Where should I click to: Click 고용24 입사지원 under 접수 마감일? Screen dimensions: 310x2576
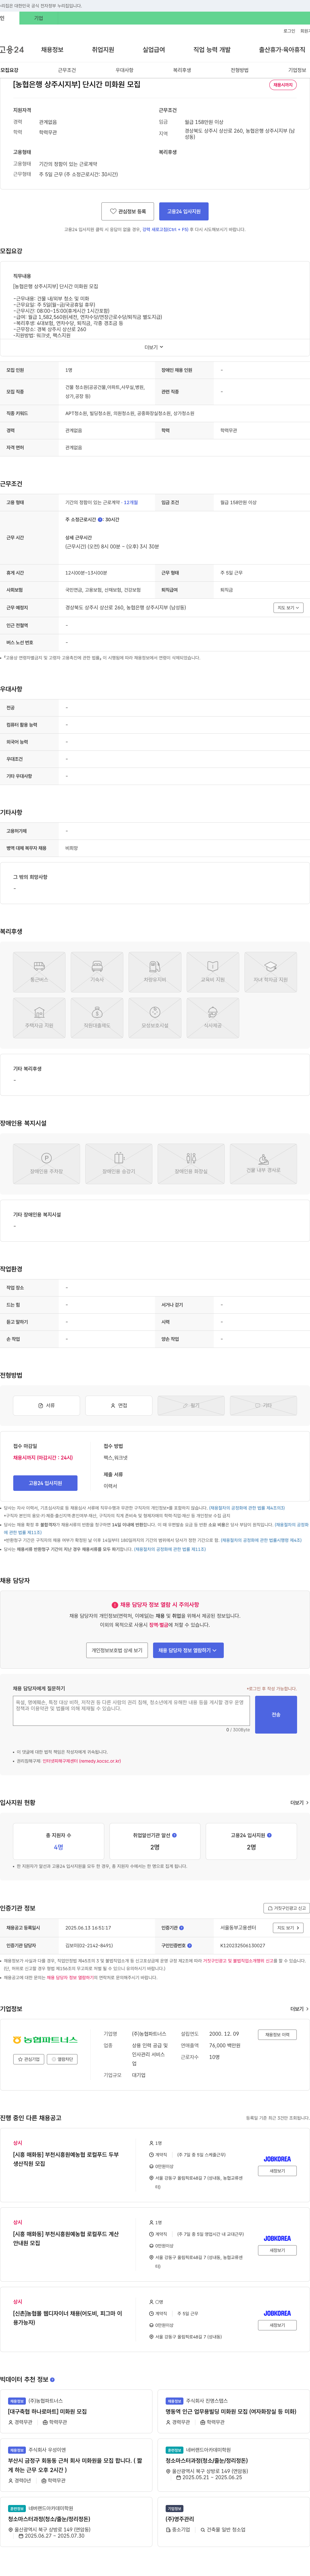click(45, 1483)
